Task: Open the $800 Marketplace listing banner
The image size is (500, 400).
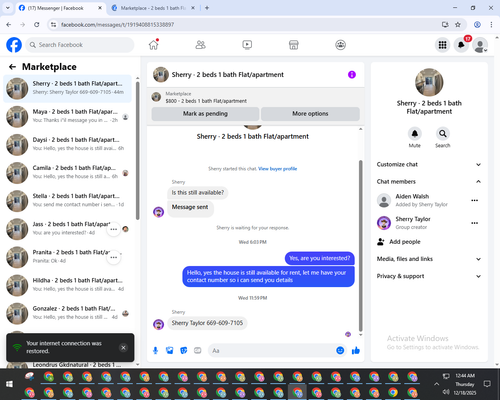Action: (256, 97)
